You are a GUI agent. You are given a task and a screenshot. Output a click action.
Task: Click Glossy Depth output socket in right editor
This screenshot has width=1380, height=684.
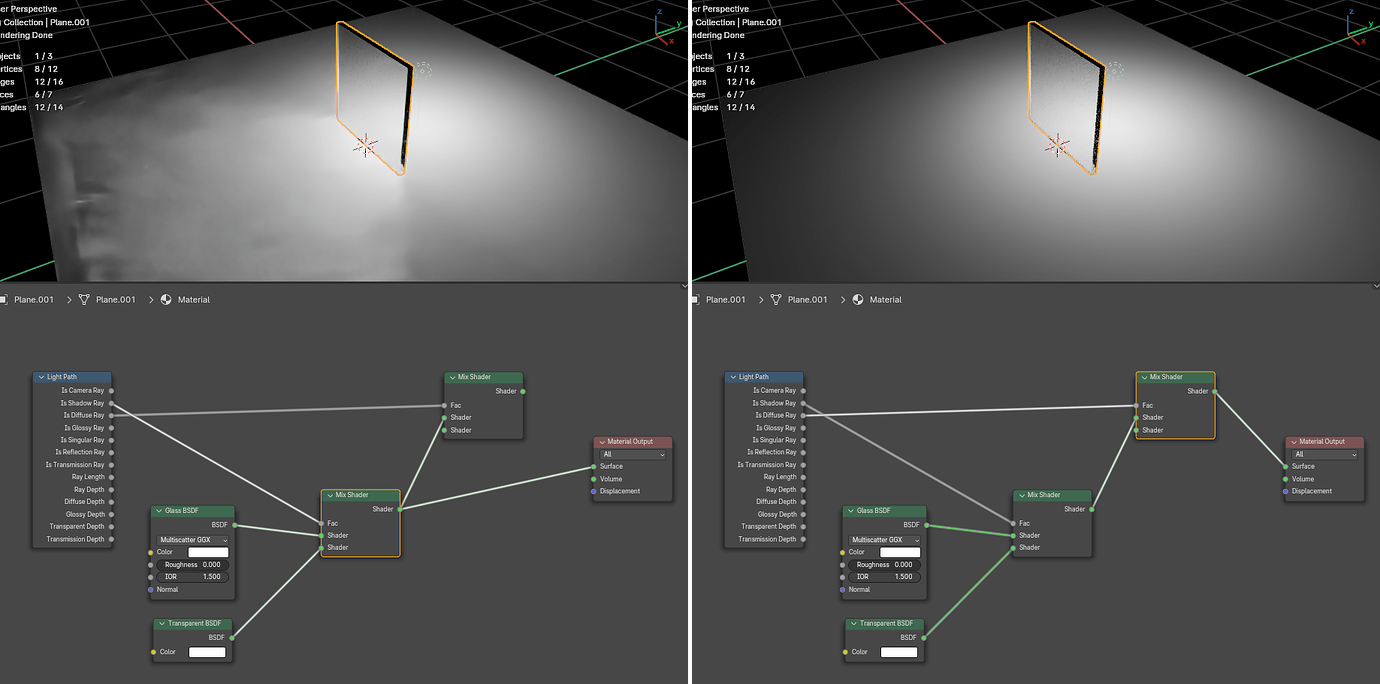[803, 514]
